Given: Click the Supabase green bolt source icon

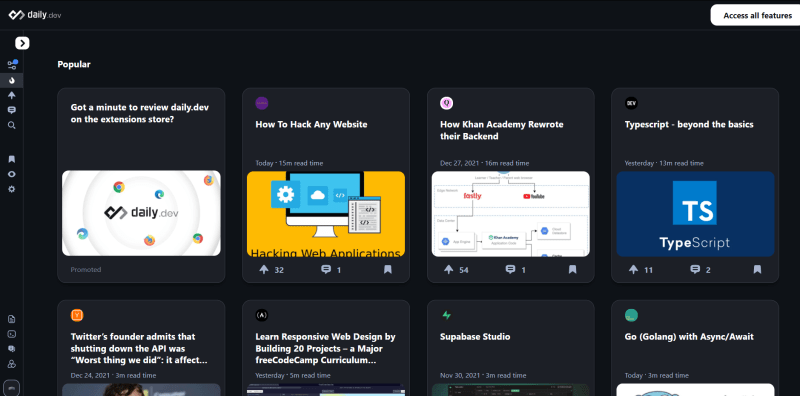Looking at the screenshot, I should coord(446,315).
